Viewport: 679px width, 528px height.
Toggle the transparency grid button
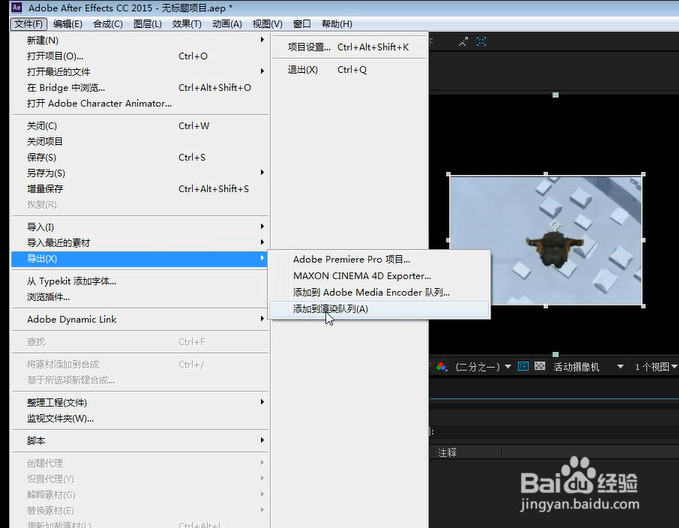coord(540,366)
